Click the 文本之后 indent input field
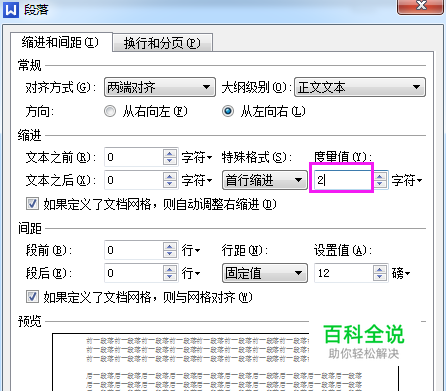 click(x=134, y=180)
